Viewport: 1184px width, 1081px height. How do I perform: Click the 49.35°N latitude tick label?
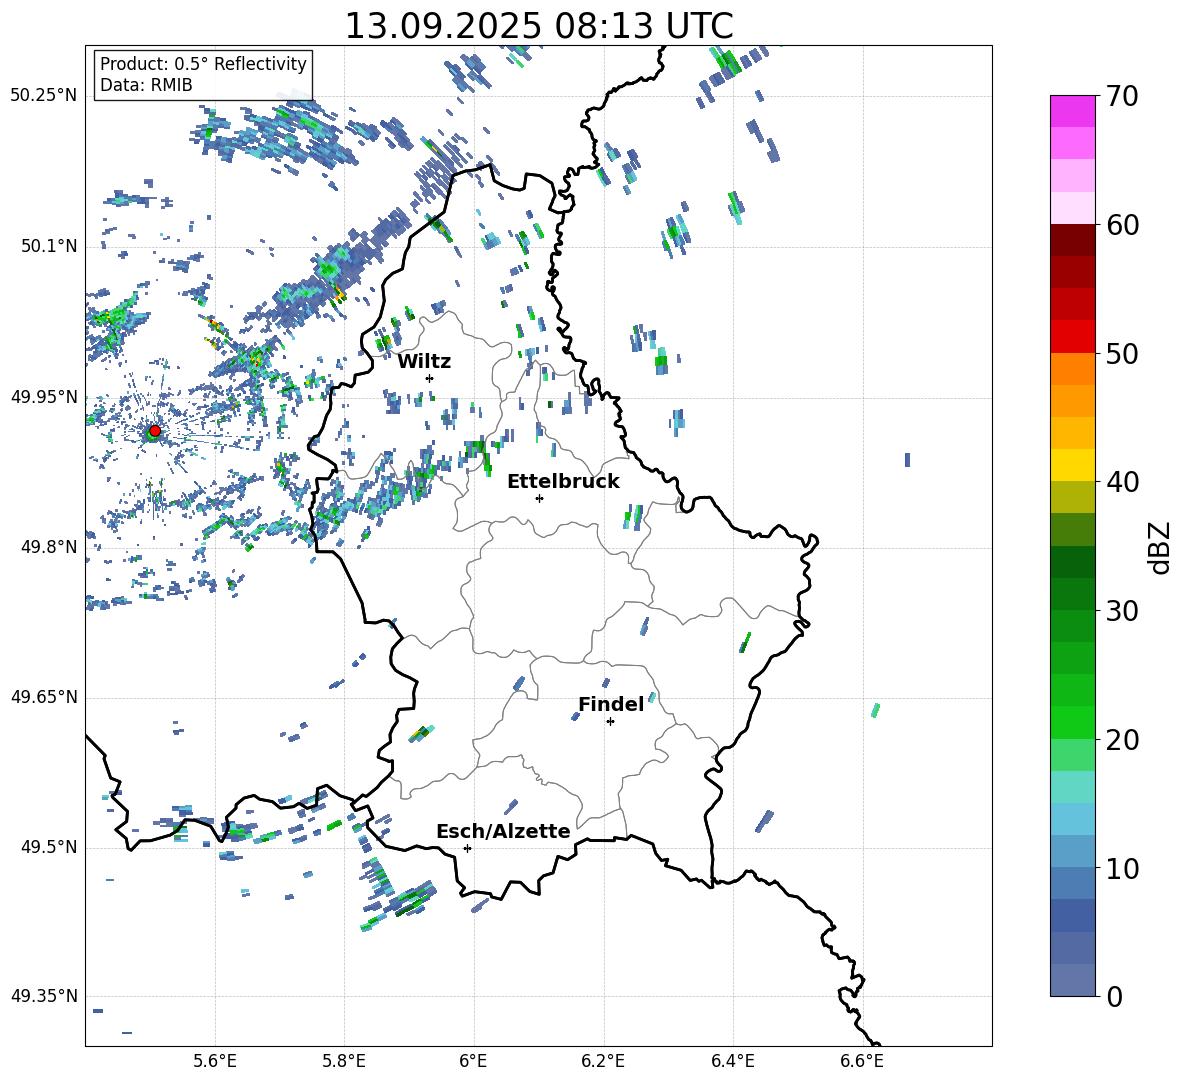(44, 996)
